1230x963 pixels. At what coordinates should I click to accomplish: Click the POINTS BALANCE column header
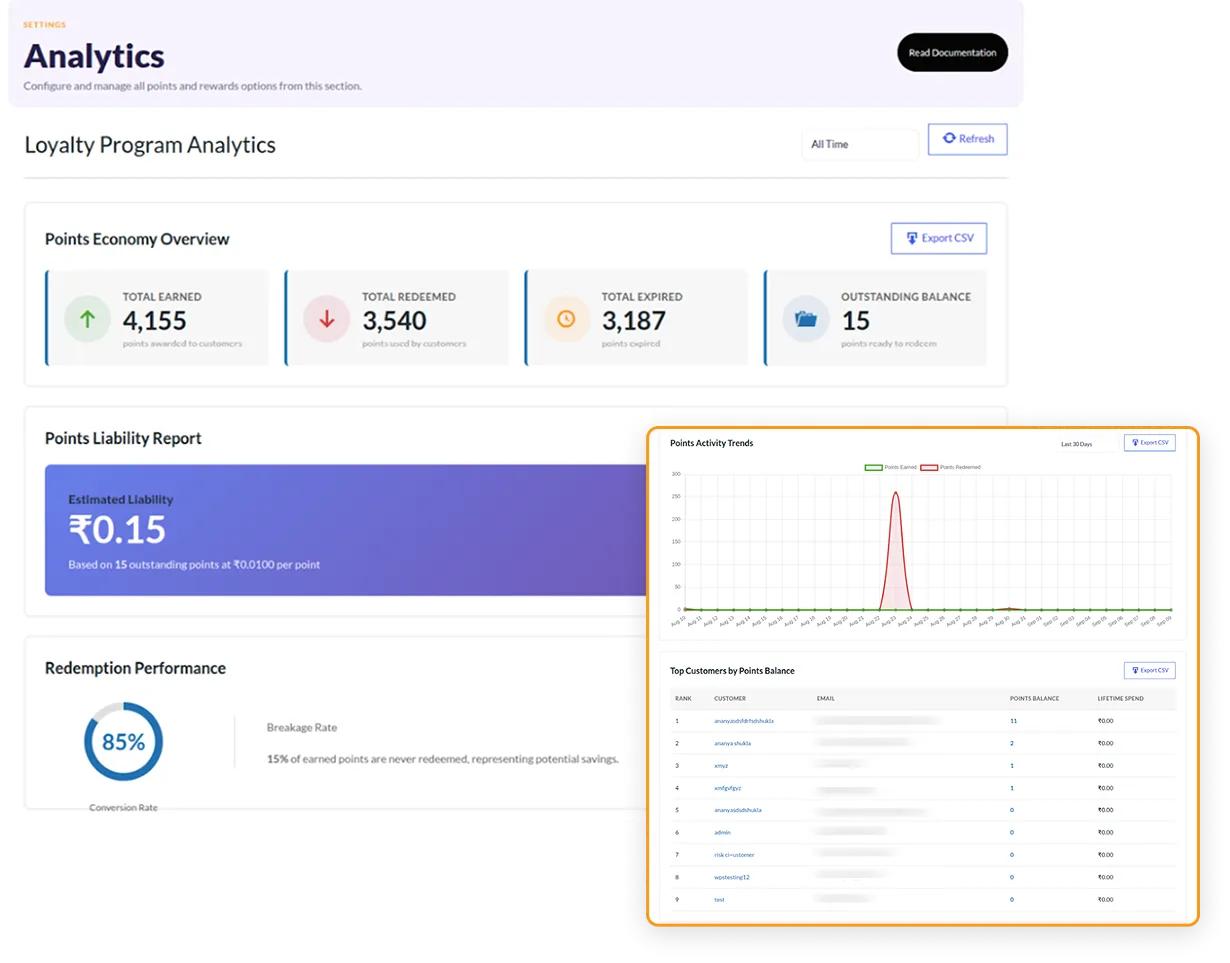[x=1034, y=698]
